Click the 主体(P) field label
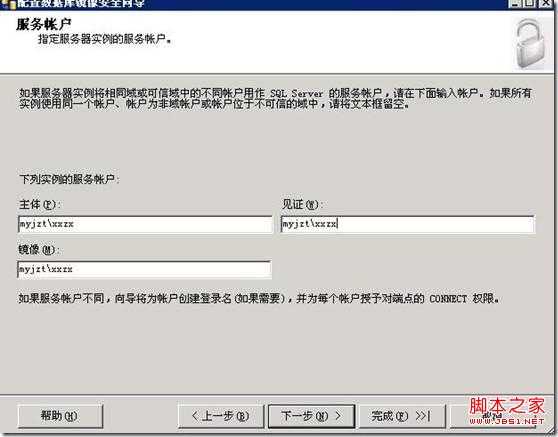Image resolution: width=558 pixels, height=437 pixels. (x=39, y=205)
